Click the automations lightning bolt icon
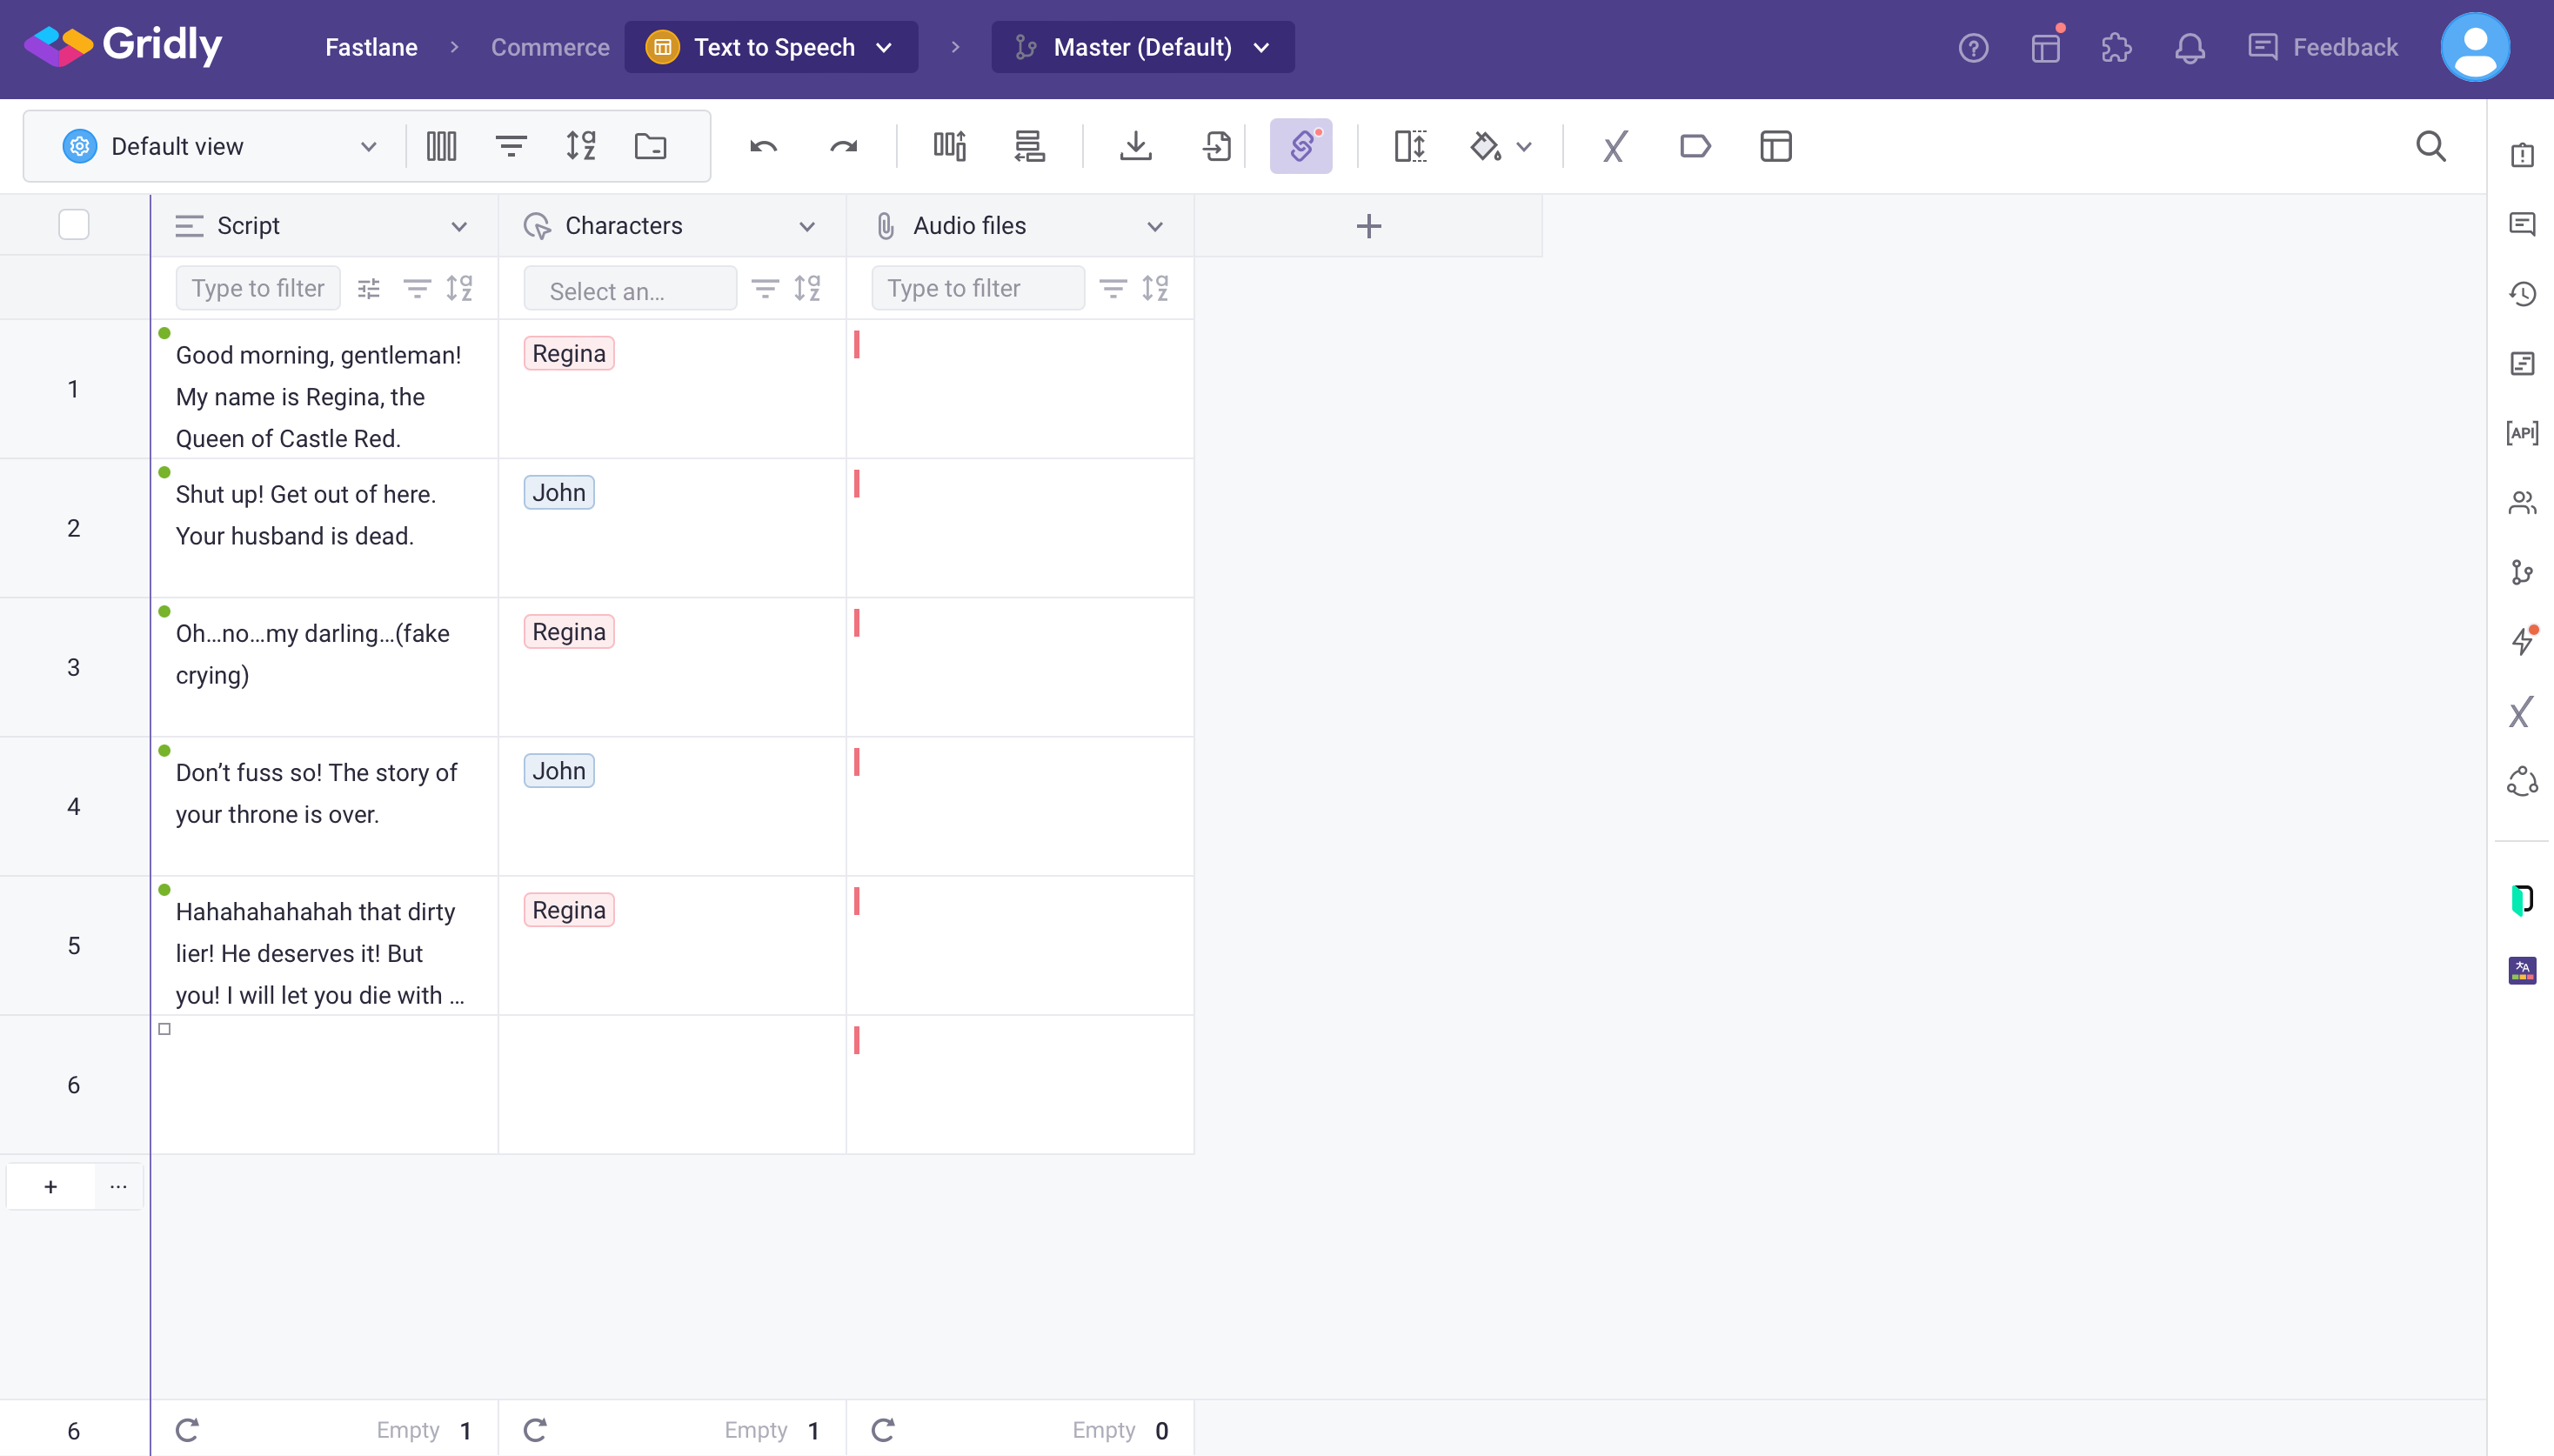Screen dimensions: 2554x1456 tap(2521, 641)
